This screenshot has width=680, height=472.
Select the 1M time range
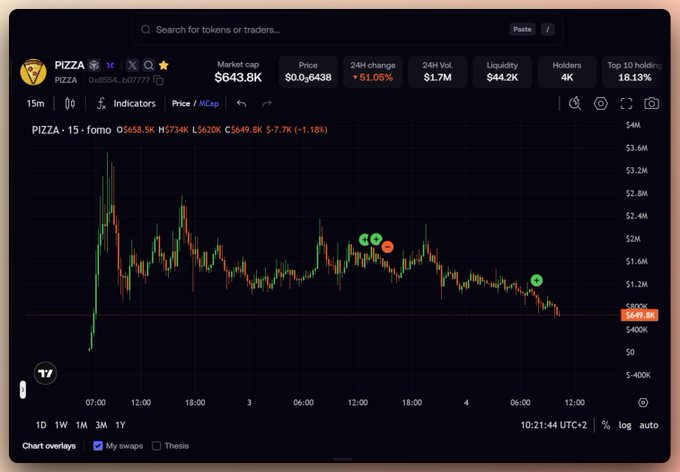point(82,425)
